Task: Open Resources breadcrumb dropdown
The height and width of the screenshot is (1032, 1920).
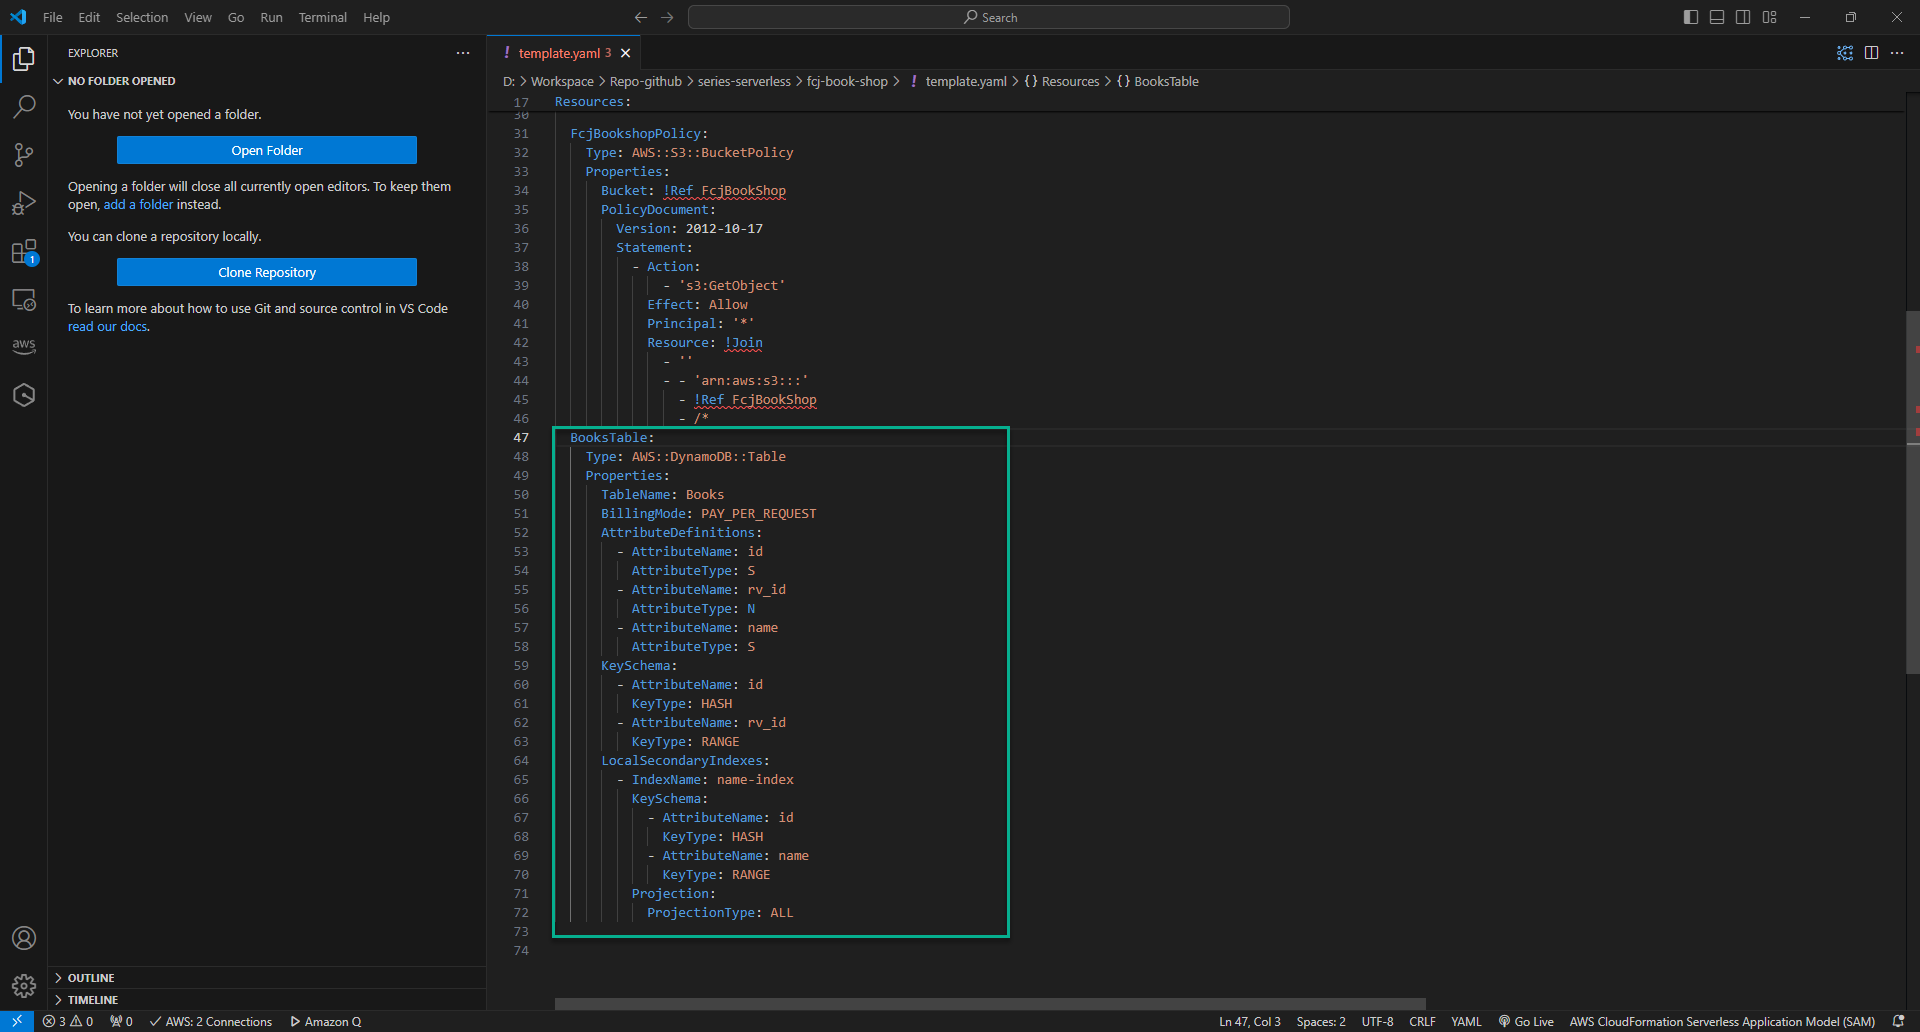Action: click(x=1061, y=81)
